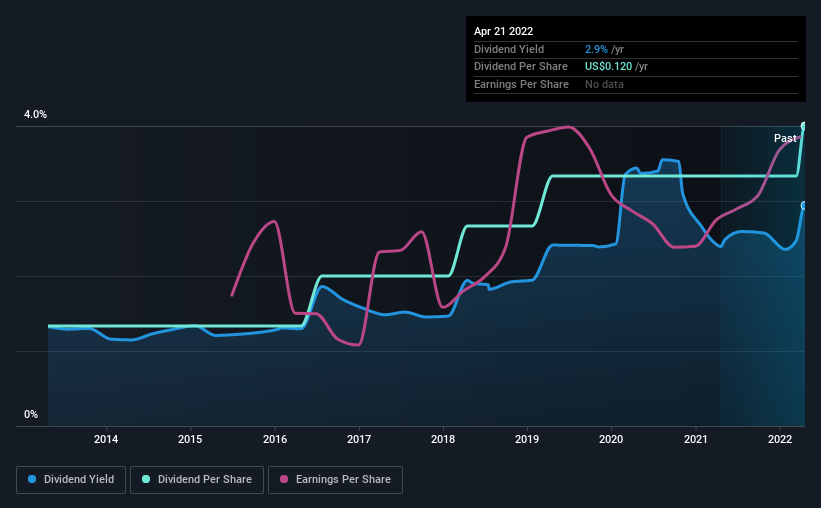Click the 2.9% Dividend Yield tooltip value
The height and width of the screenshot is (508, 821).
(x=596, y=49)
